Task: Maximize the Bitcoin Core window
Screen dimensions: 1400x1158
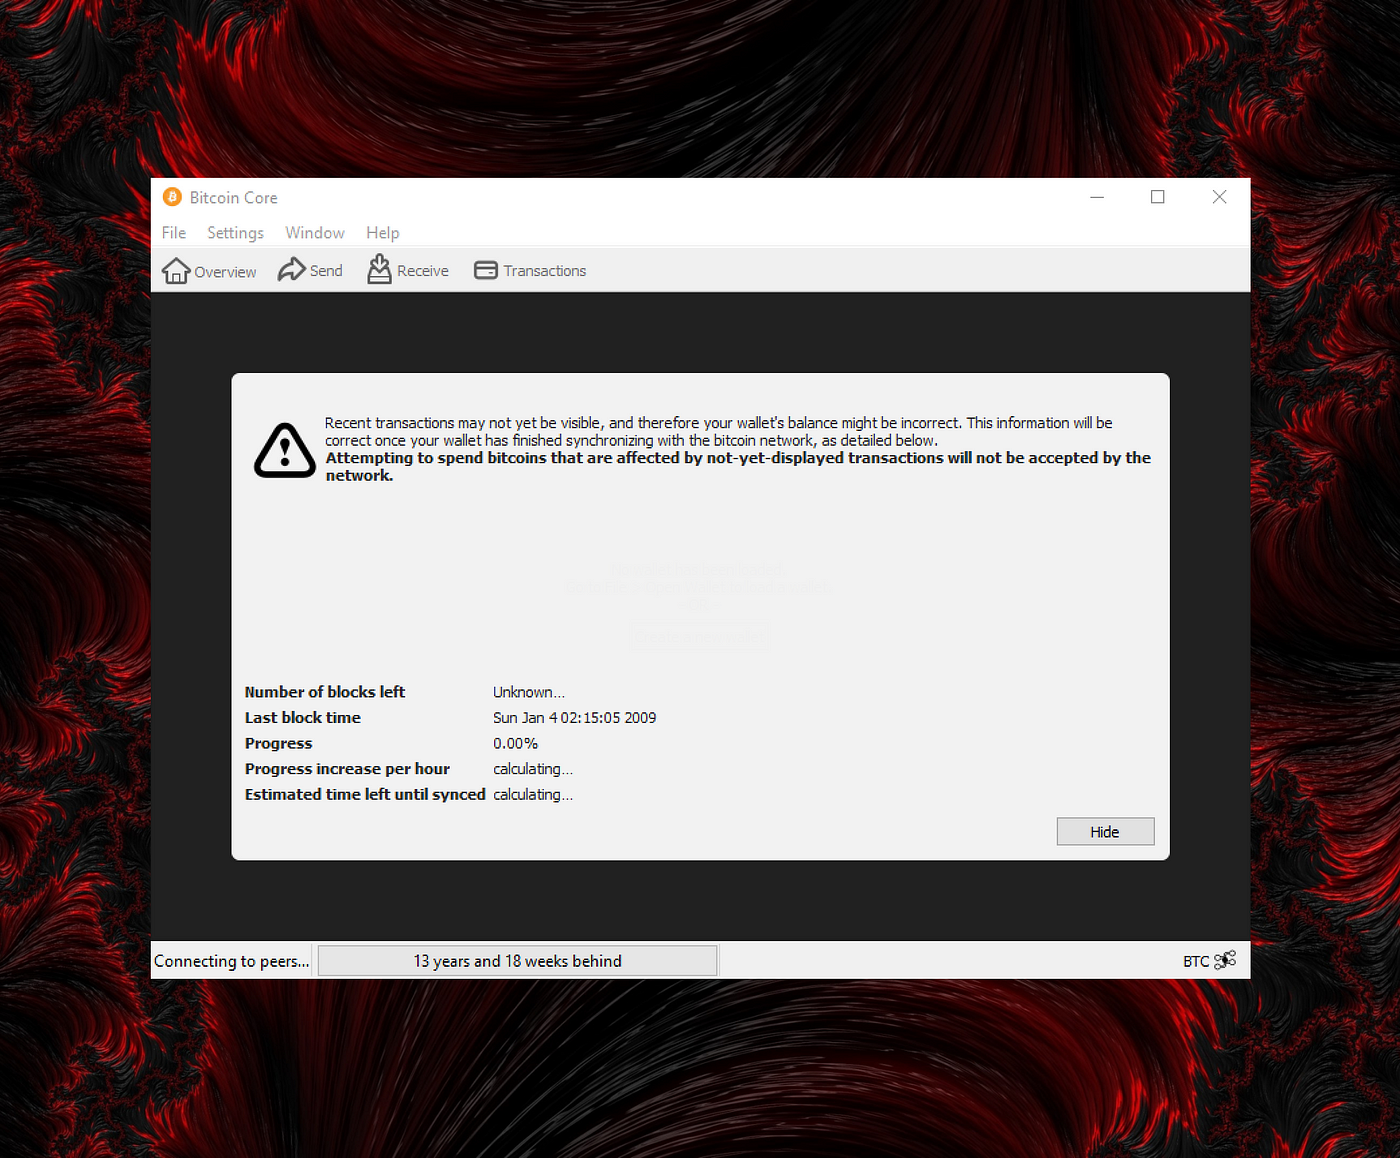Action: click(1158, 197)
